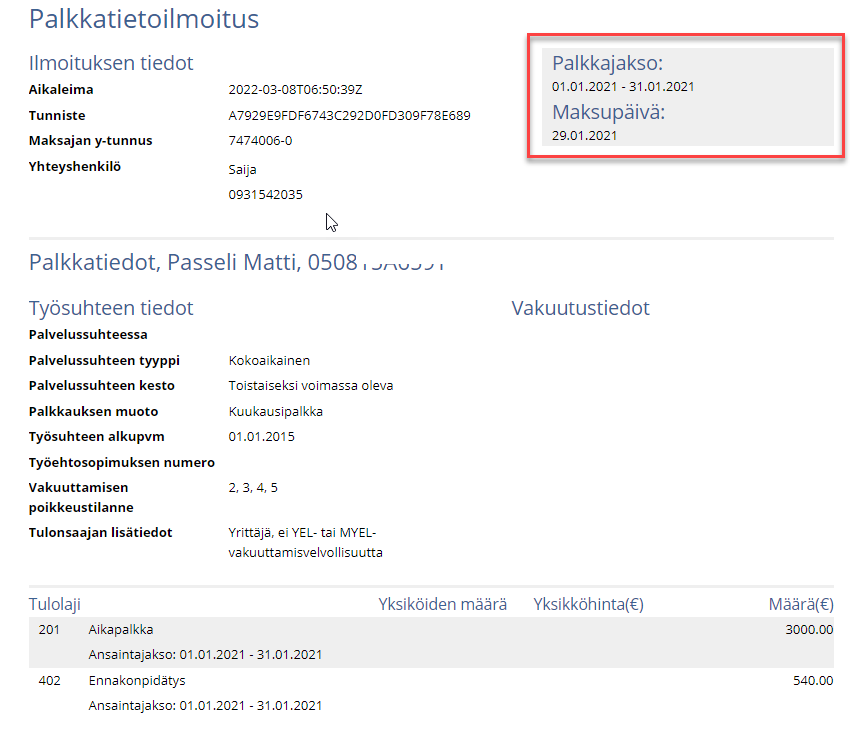Click the Aikaleima timestamp value

[x=294, y=89]
